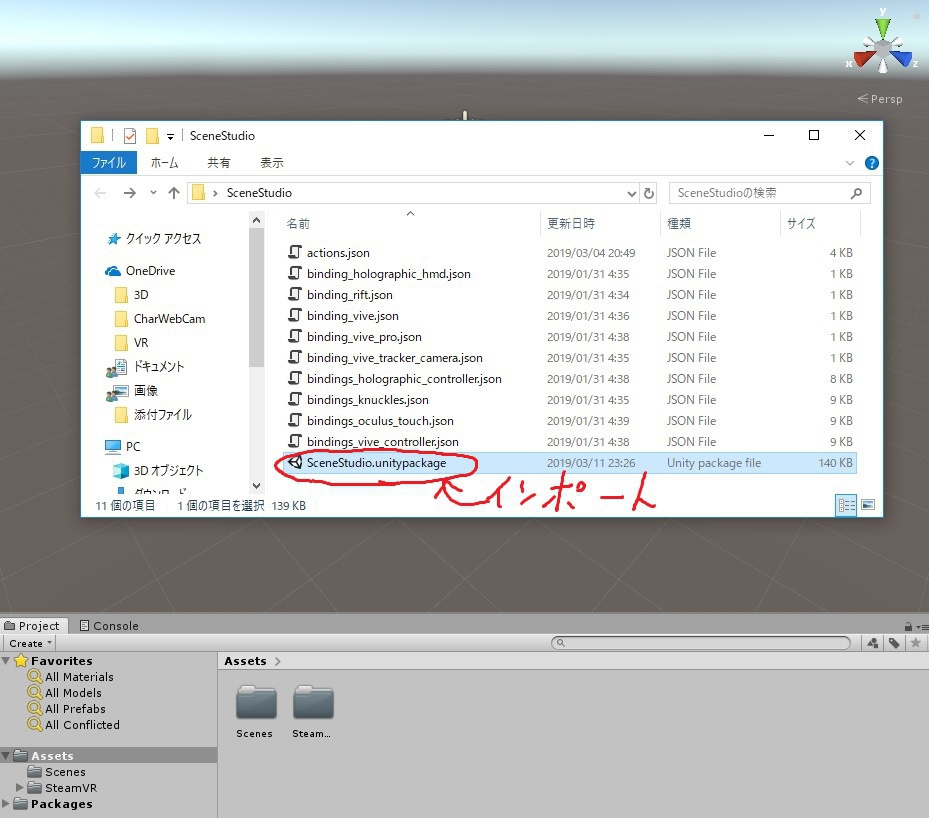Image resolution: width=929 pixels, height=818 pixels.
Task: Open the quick access toolbar customize dropdown
Action: coord(170,137)
